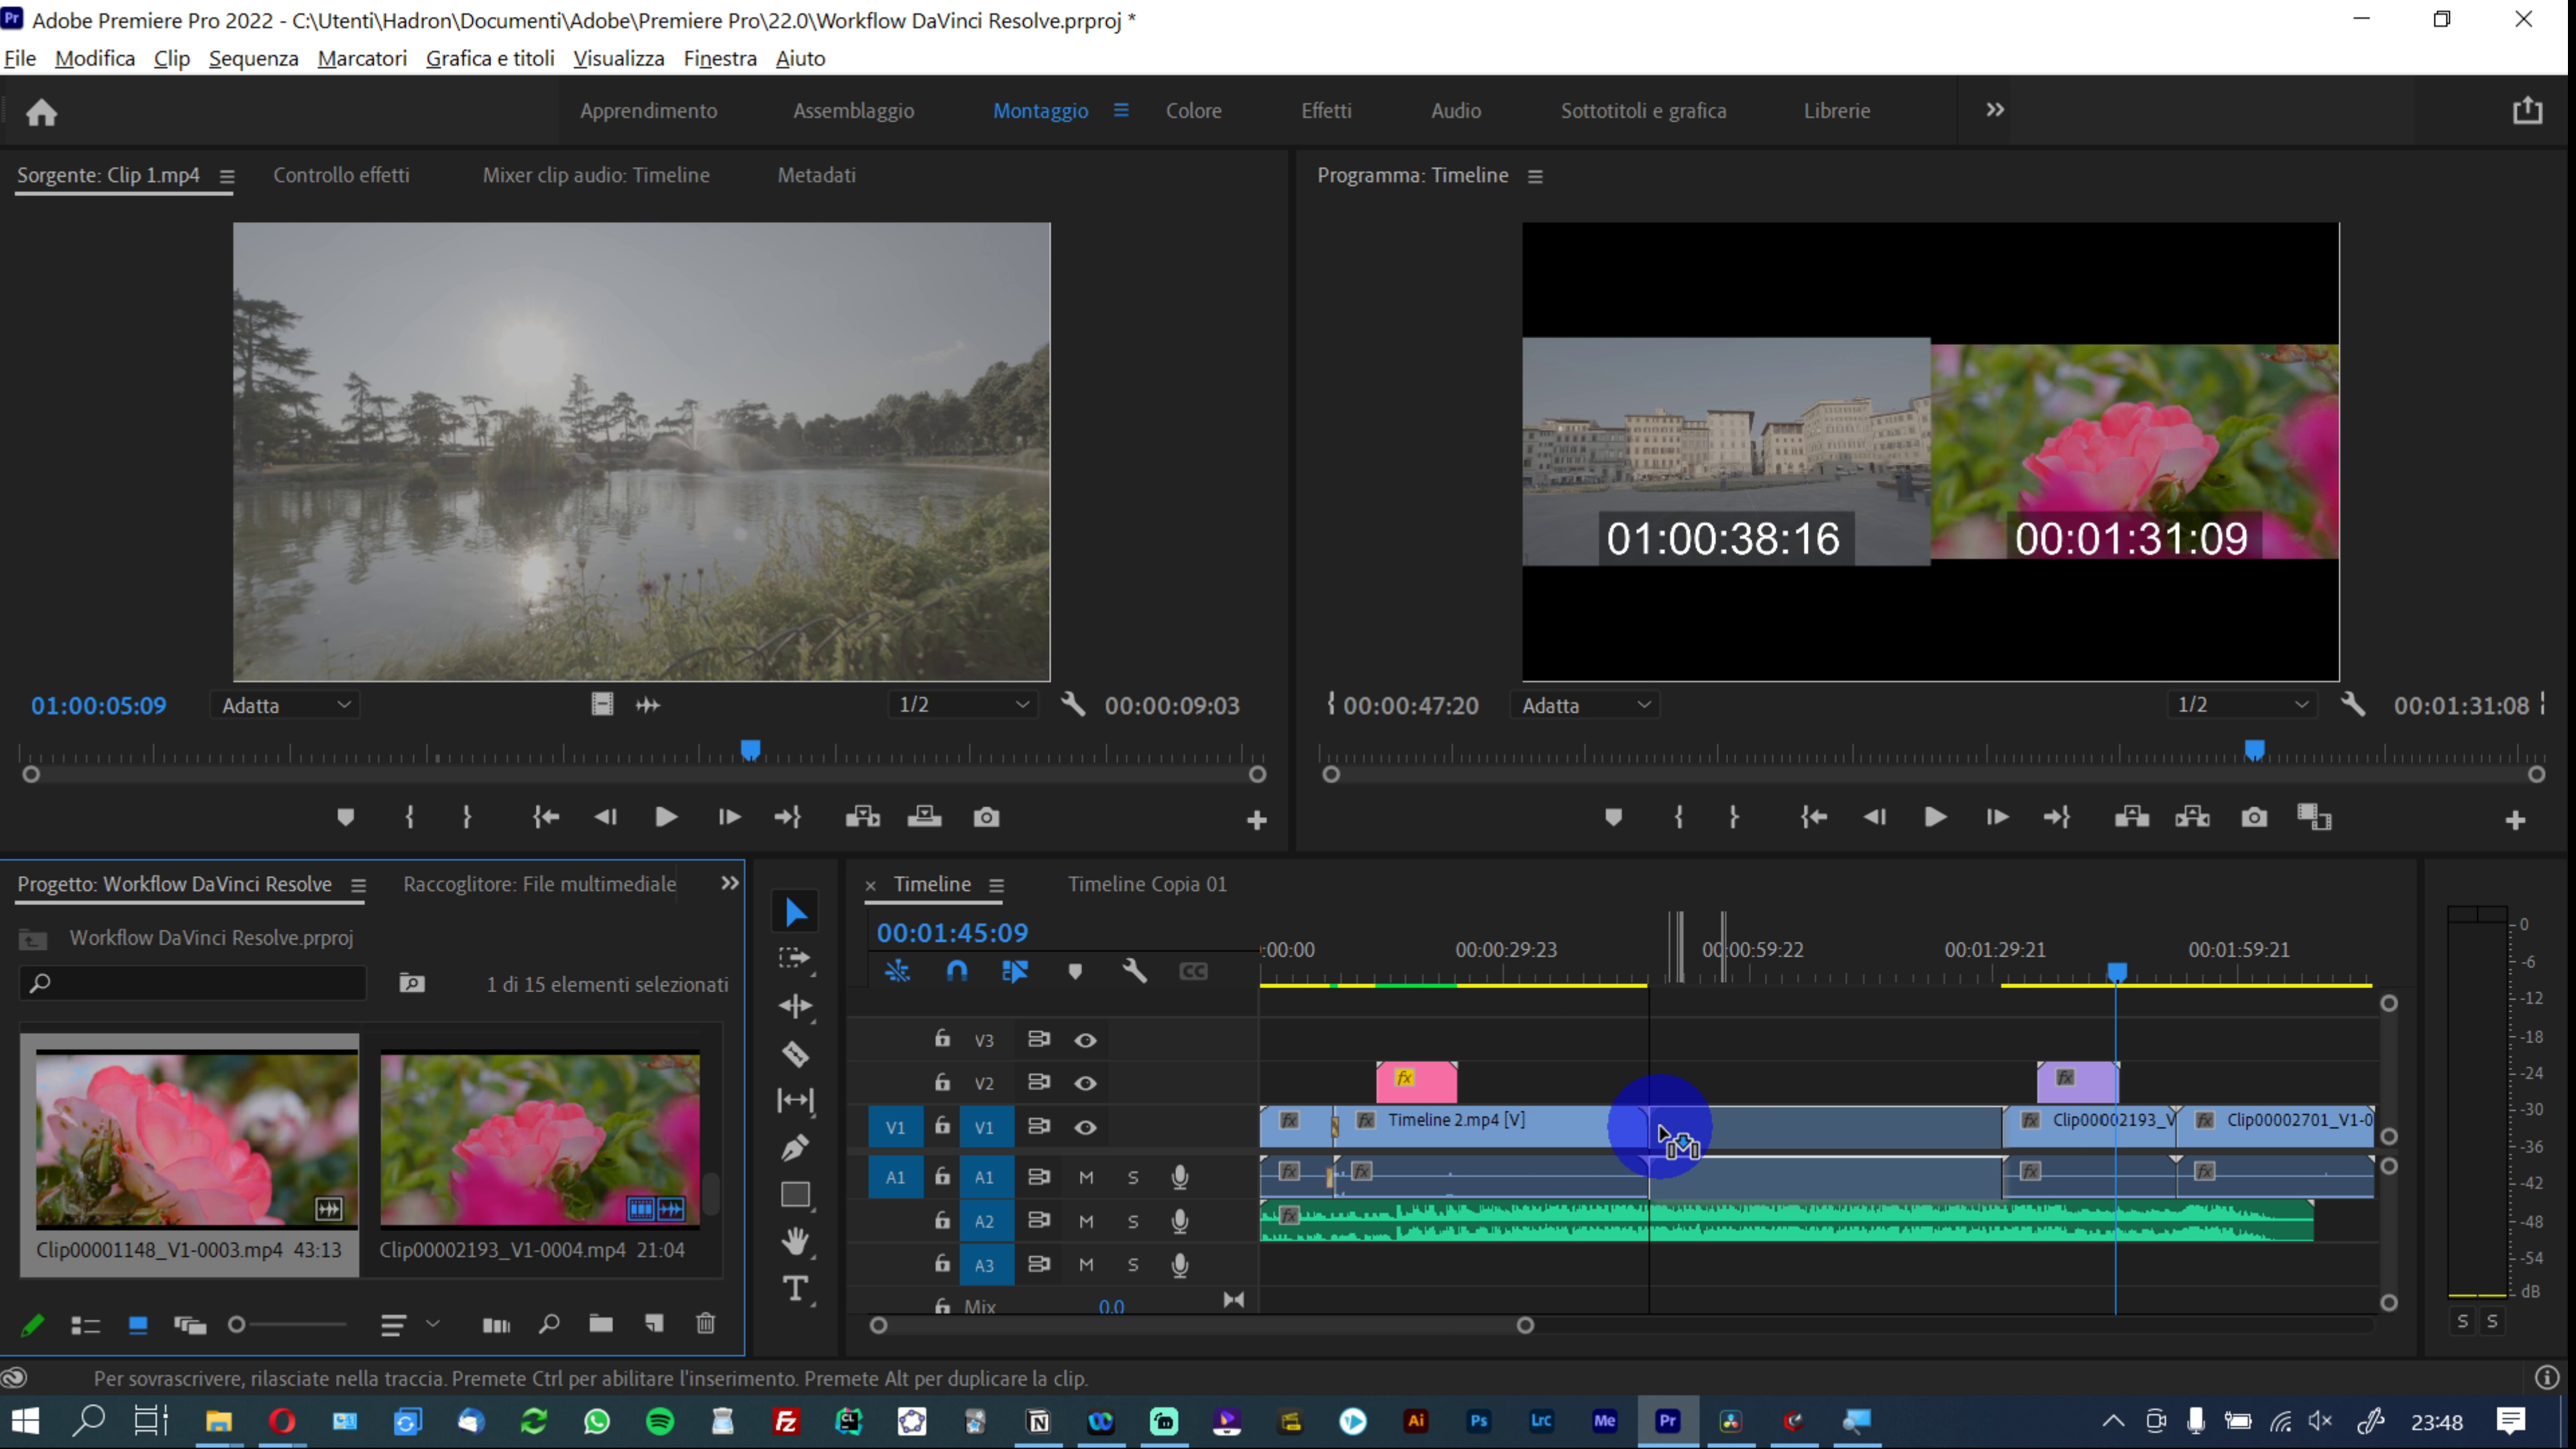Open Programma: Timeline panel menu

(1535, 176)
